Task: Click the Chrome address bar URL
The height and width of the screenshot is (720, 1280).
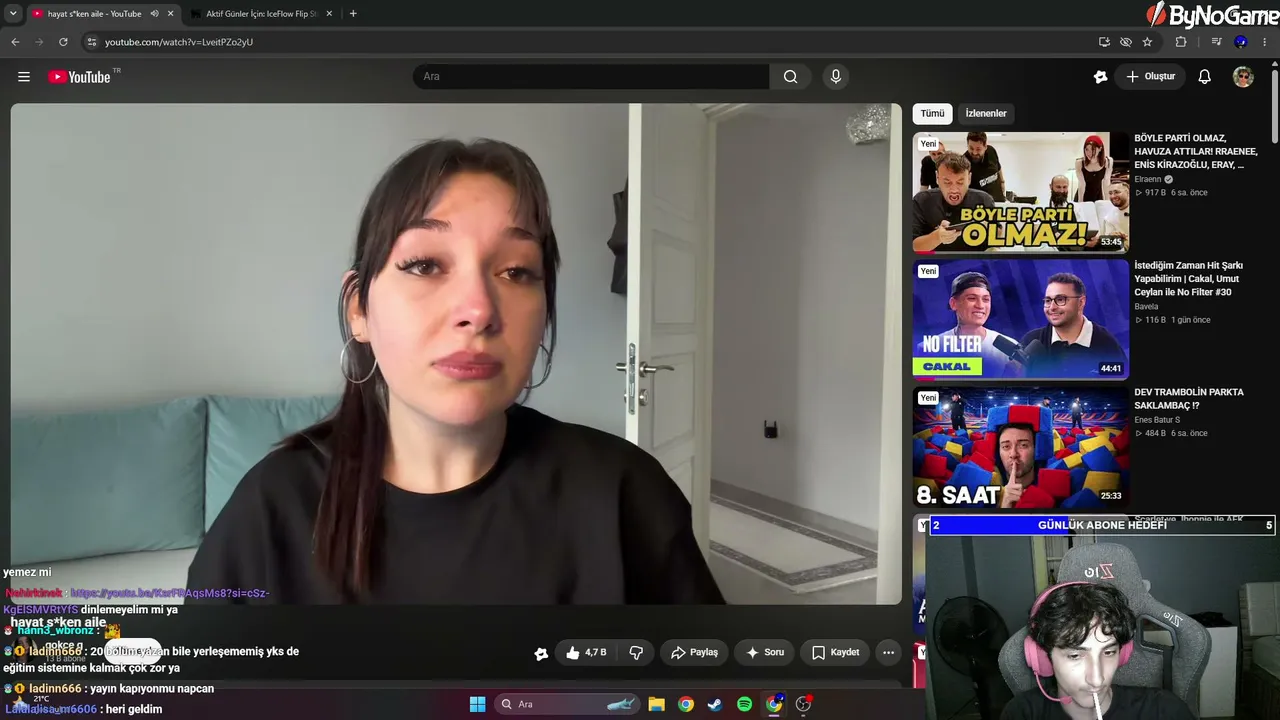Action: point(179,42)
